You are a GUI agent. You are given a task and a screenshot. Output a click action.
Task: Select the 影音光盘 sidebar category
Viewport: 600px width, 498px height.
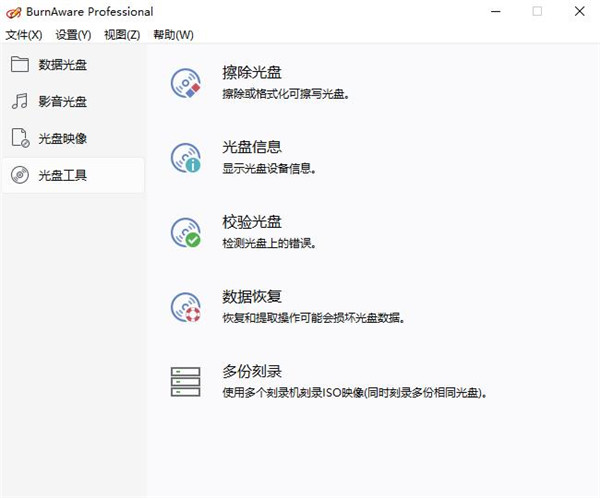click(x=73, y=101)
